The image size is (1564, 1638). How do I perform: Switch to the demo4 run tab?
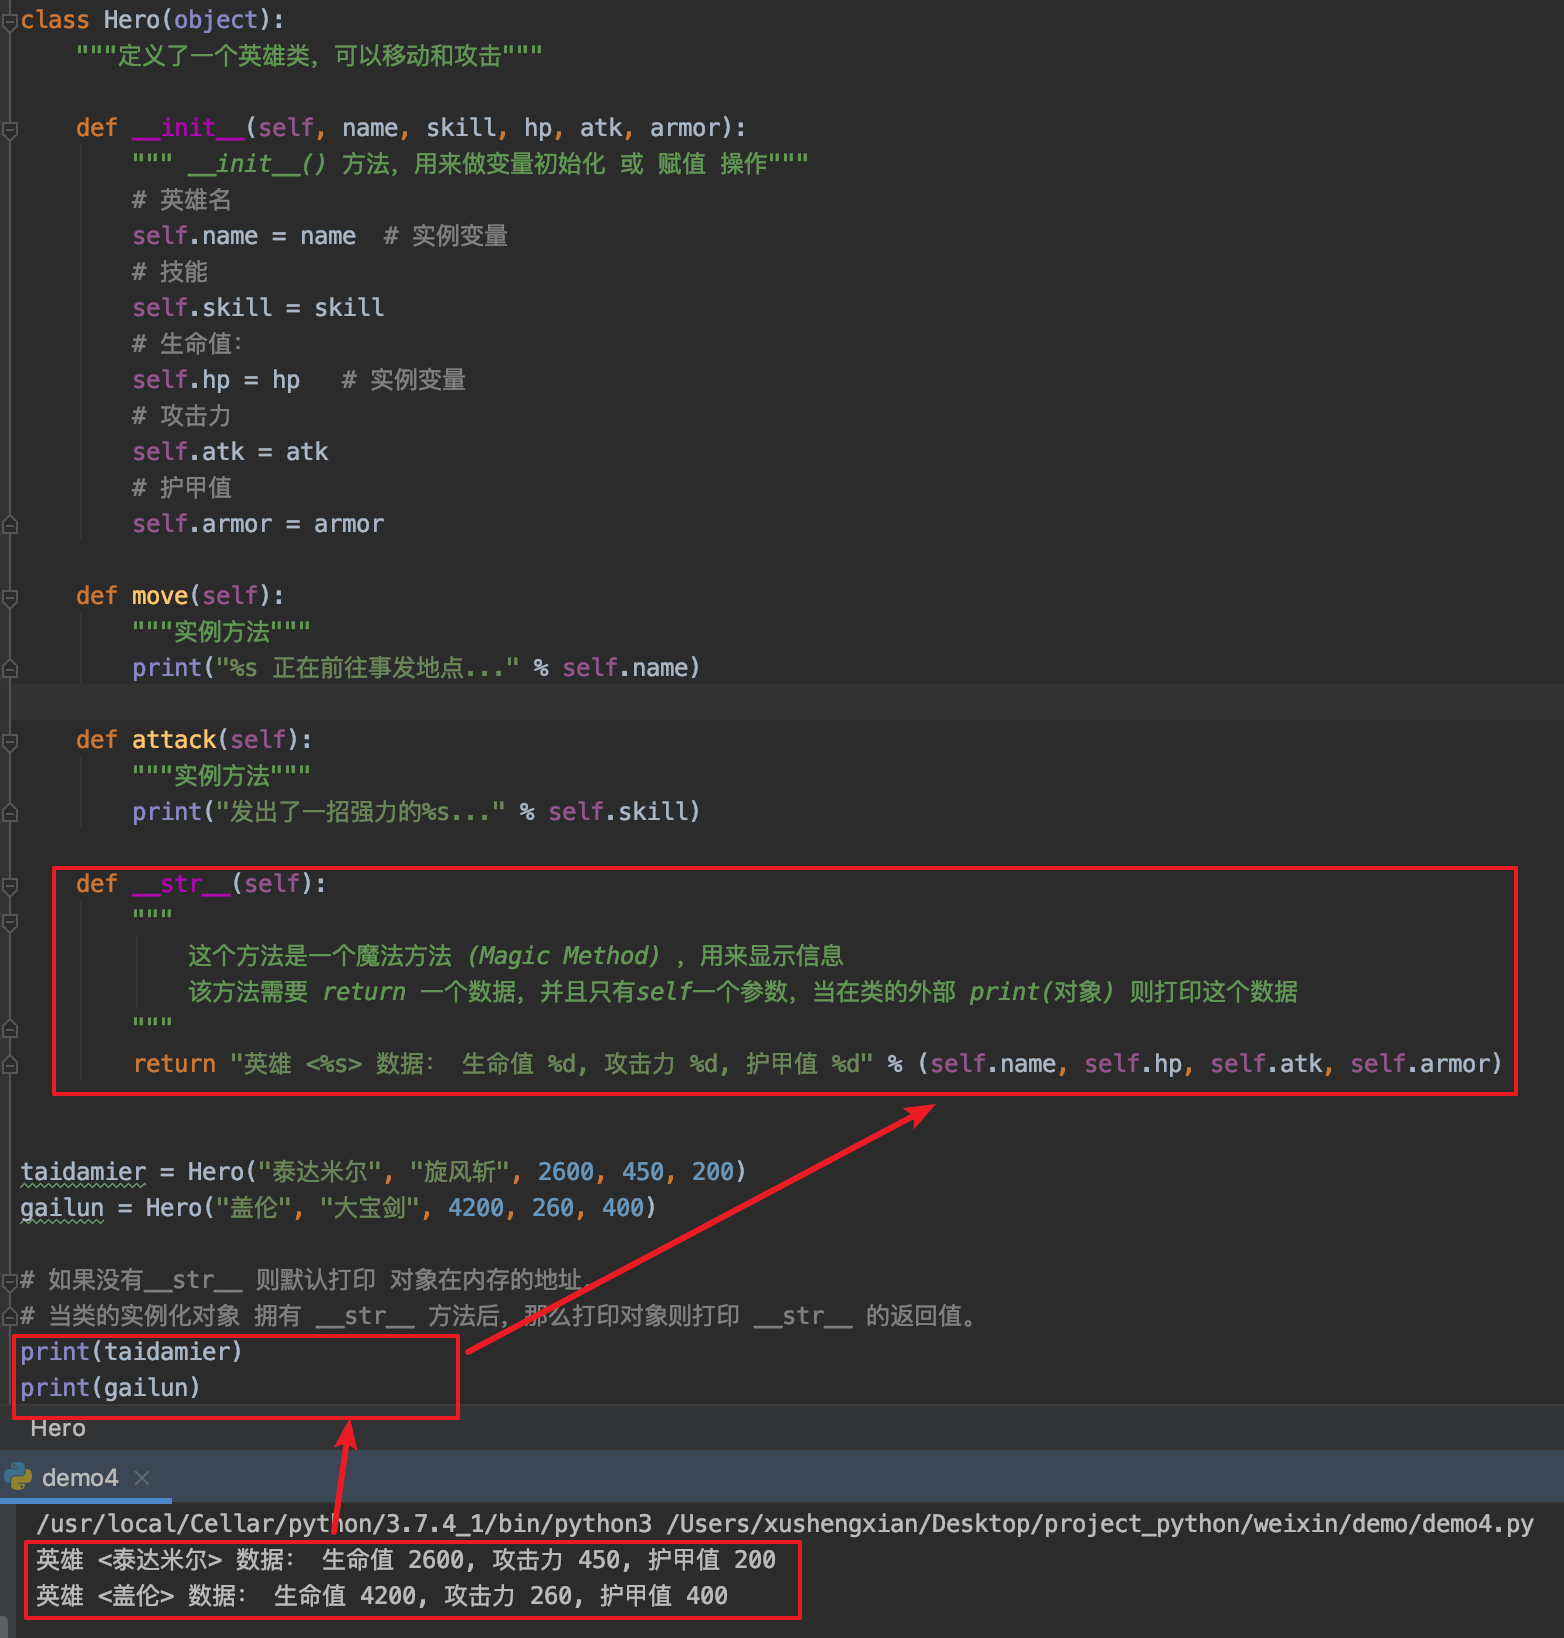[79, 1477]
